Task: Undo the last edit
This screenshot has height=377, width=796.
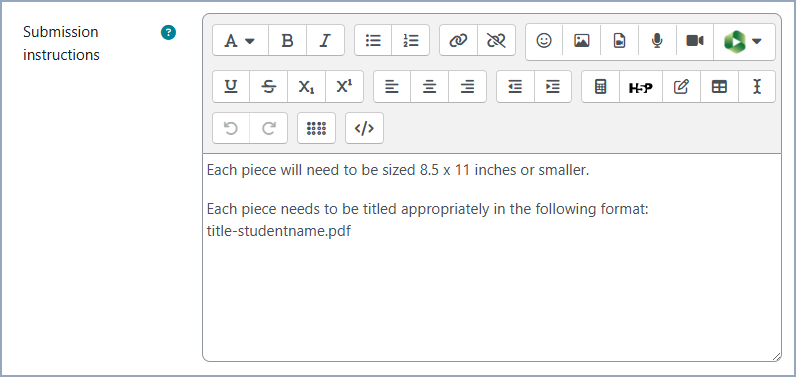Action: [x=231, y=128]
